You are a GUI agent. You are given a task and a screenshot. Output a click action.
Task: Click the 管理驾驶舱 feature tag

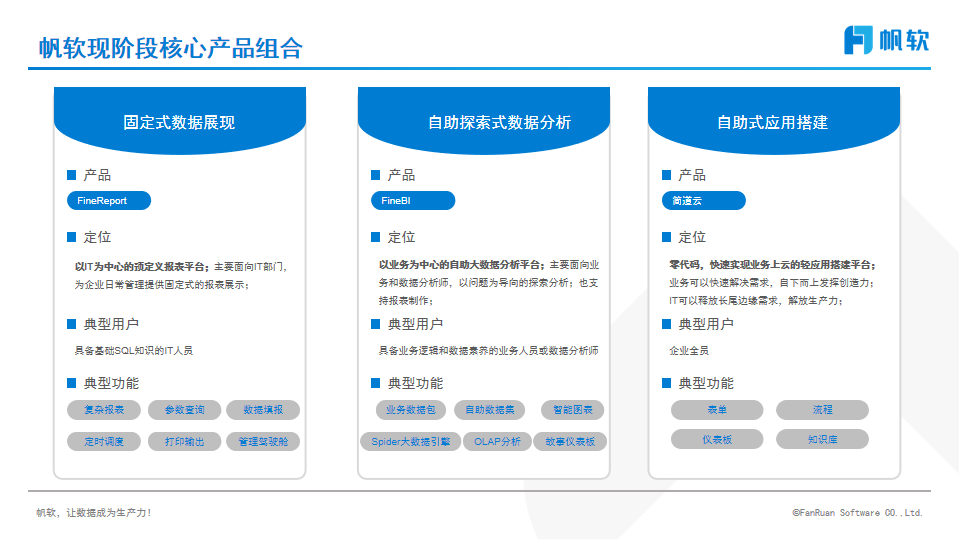coord(263,441)
